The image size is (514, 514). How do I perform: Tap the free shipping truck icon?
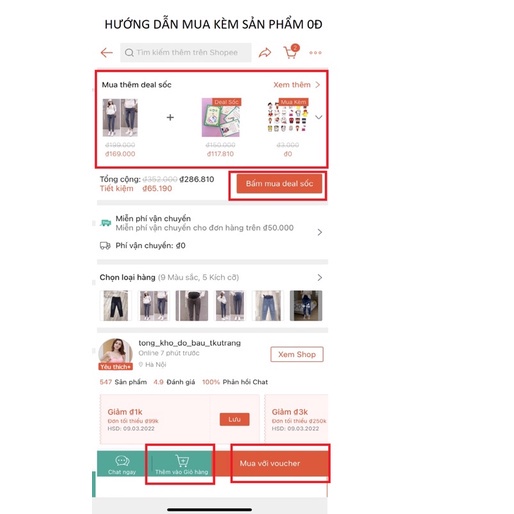(x=106, y=223)
